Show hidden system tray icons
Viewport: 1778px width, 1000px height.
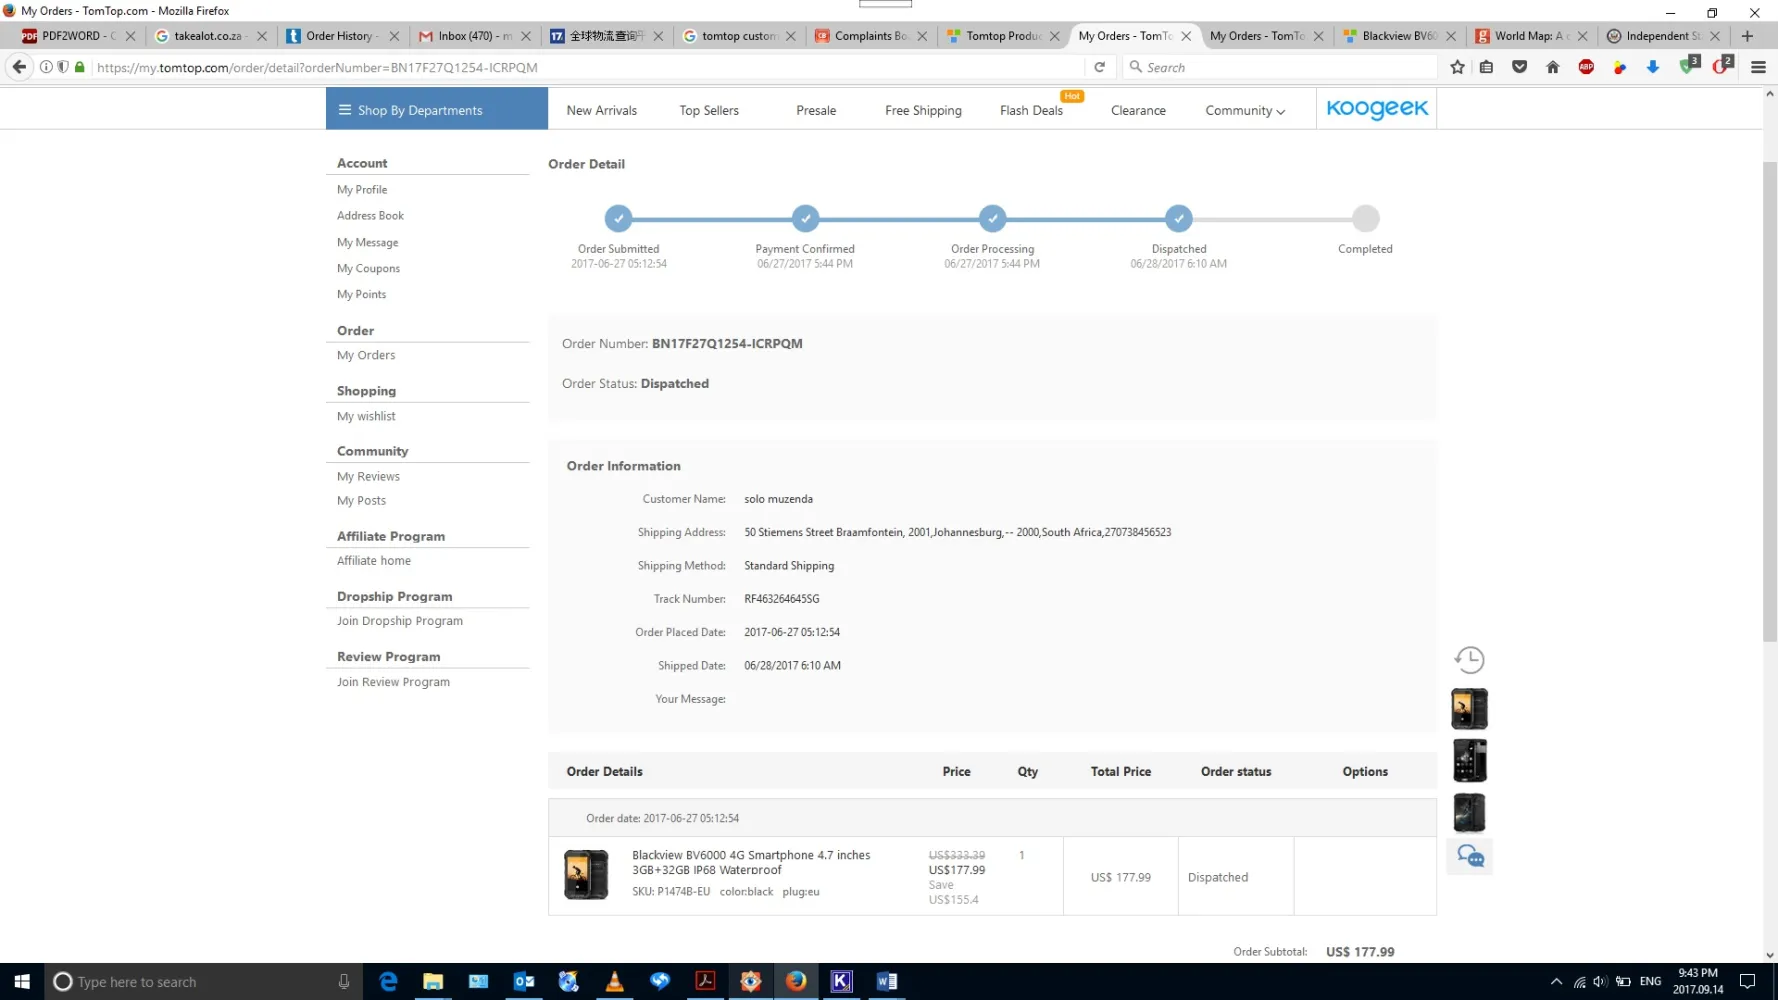coord(1556,982)
